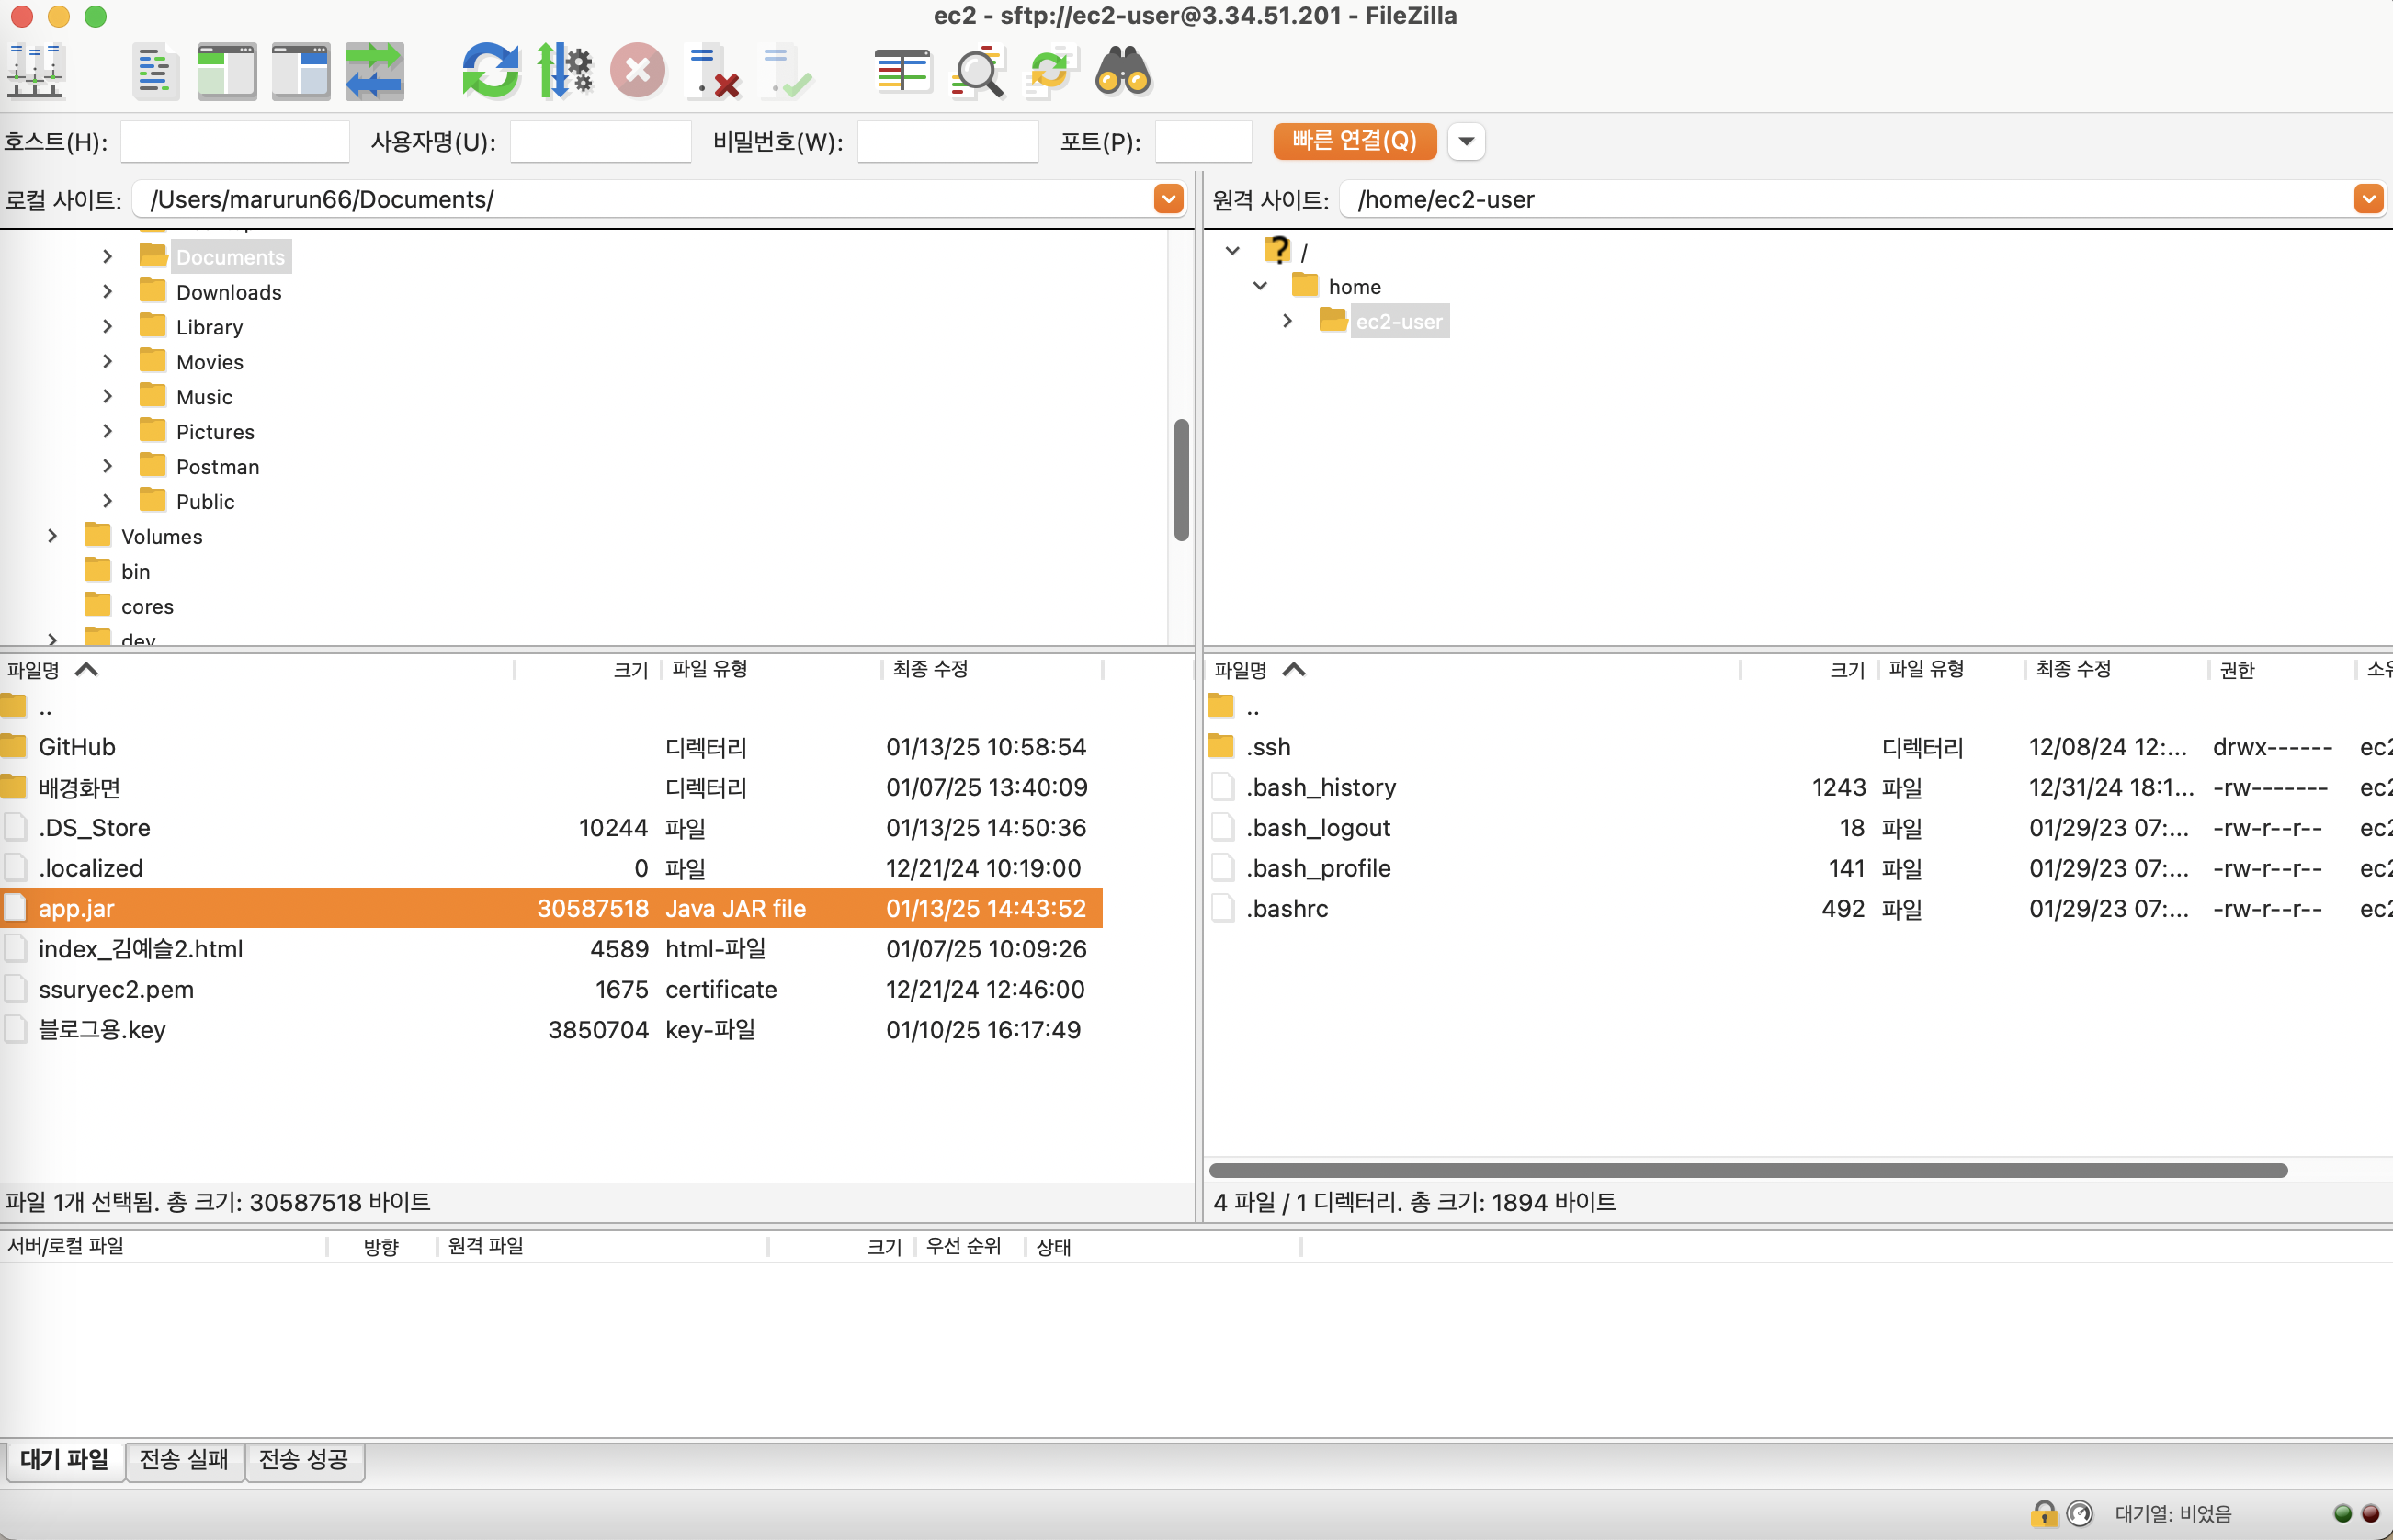Viewport: 2393px width, 1540px height.
Task: Open the local site path dropdown
Action: tap(1168, 199)
